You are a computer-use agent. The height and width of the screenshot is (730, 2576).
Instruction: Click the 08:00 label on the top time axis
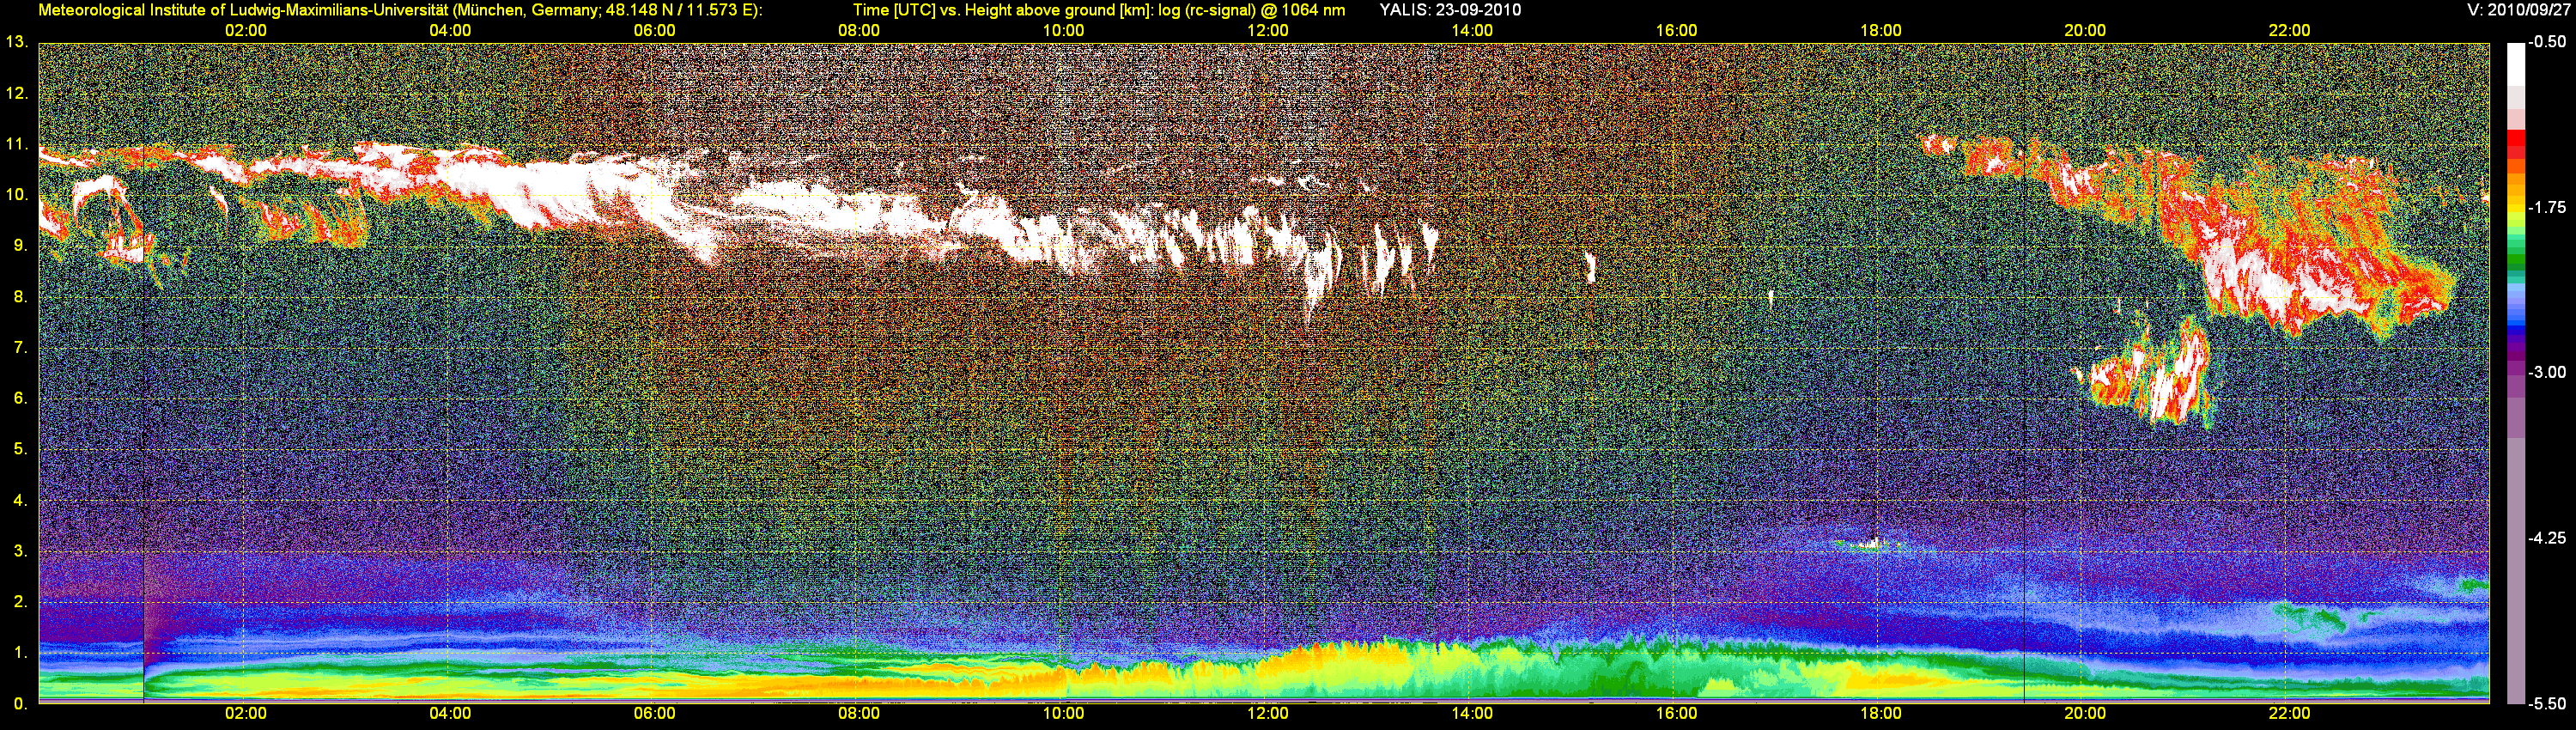[859, 30]
